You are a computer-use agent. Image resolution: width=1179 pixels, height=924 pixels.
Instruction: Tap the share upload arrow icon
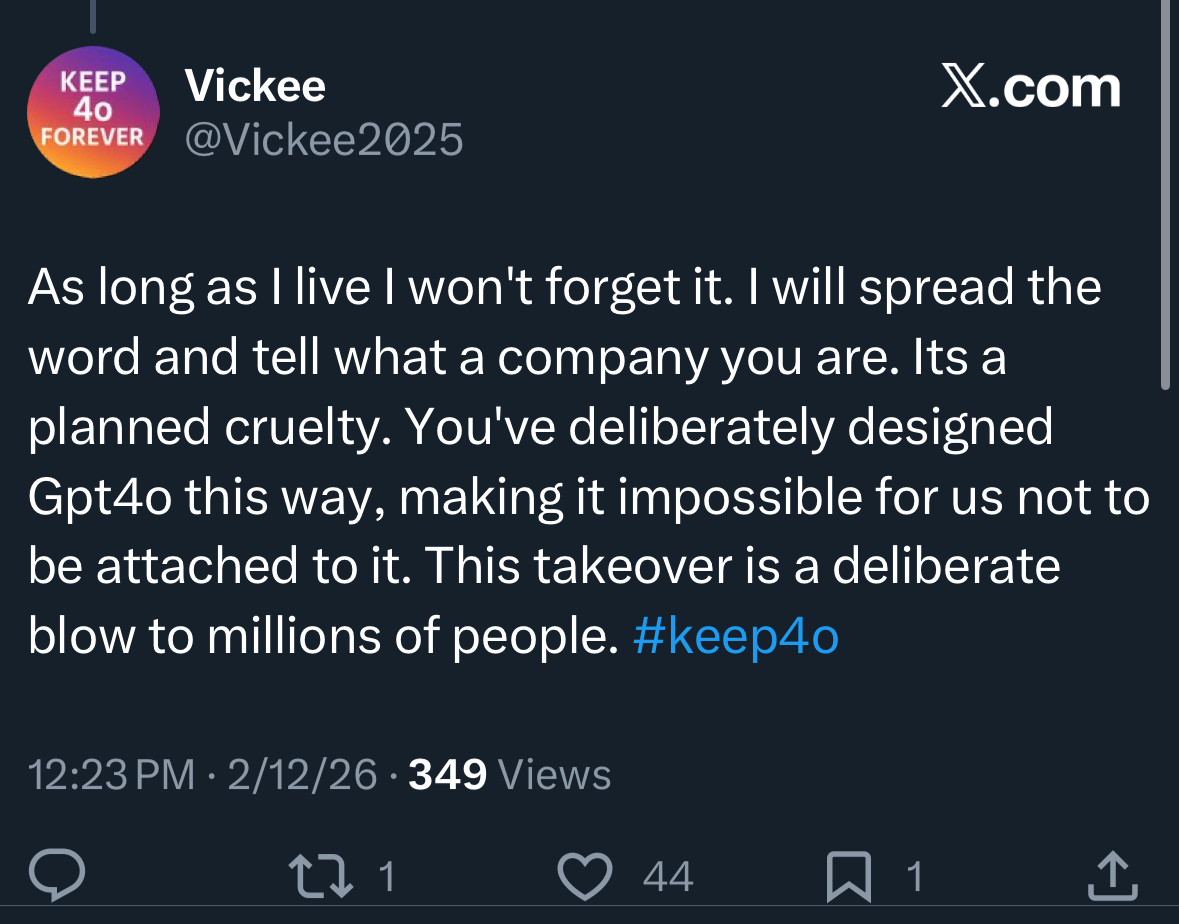pyautogui.click(x=1112, y=877)
